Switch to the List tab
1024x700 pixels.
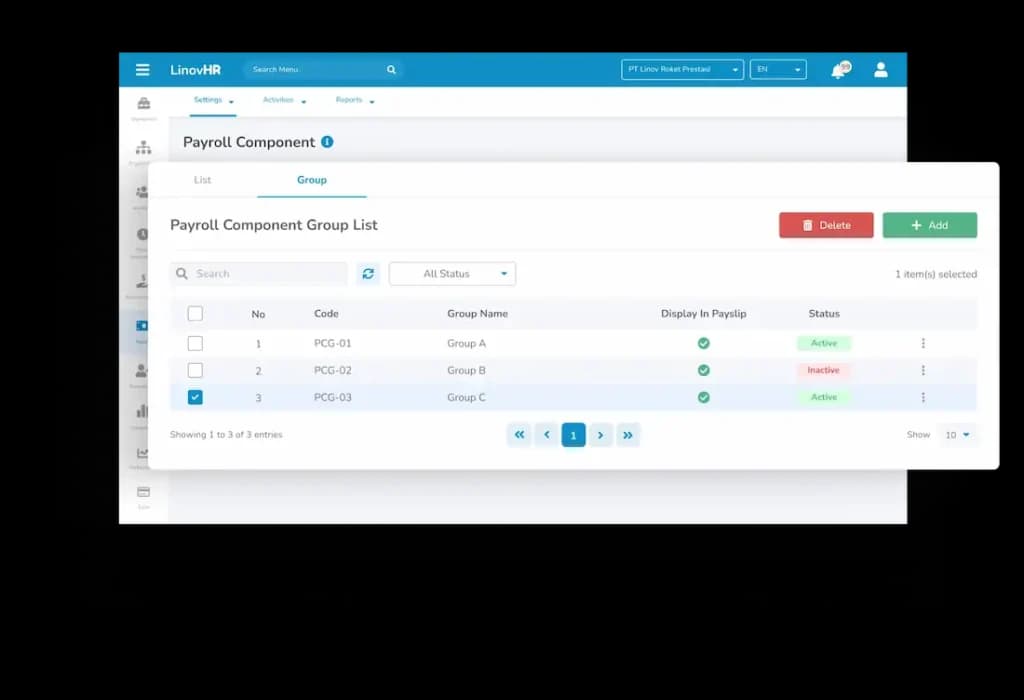pos(202,180)
